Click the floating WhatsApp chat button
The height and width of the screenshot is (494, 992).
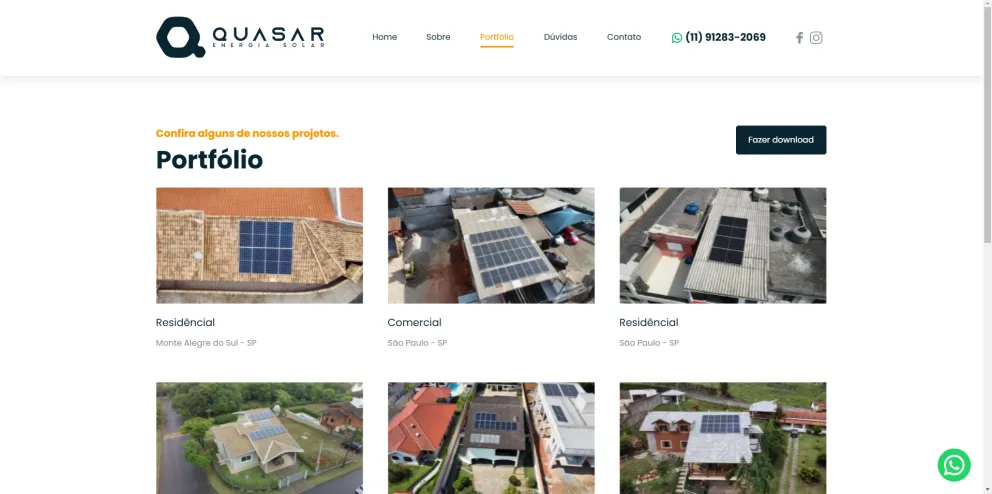pyautogui.click(x=953, y=465)
